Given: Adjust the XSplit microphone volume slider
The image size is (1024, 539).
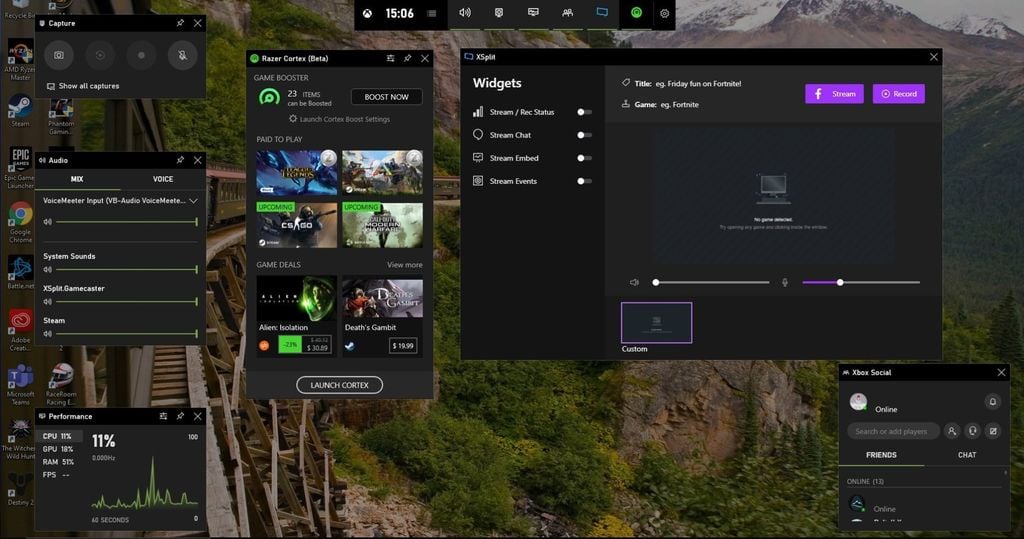Looking at the screenshot, I should pyautogui.click(x=861, y=282).
